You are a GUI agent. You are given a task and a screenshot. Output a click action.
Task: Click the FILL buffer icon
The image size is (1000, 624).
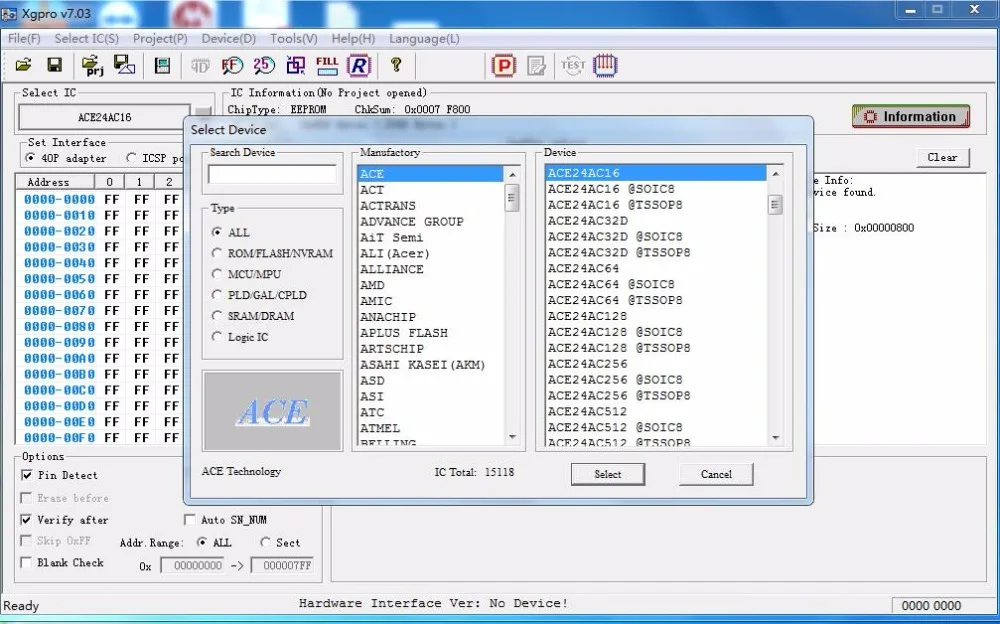click(x=327, y=65)
